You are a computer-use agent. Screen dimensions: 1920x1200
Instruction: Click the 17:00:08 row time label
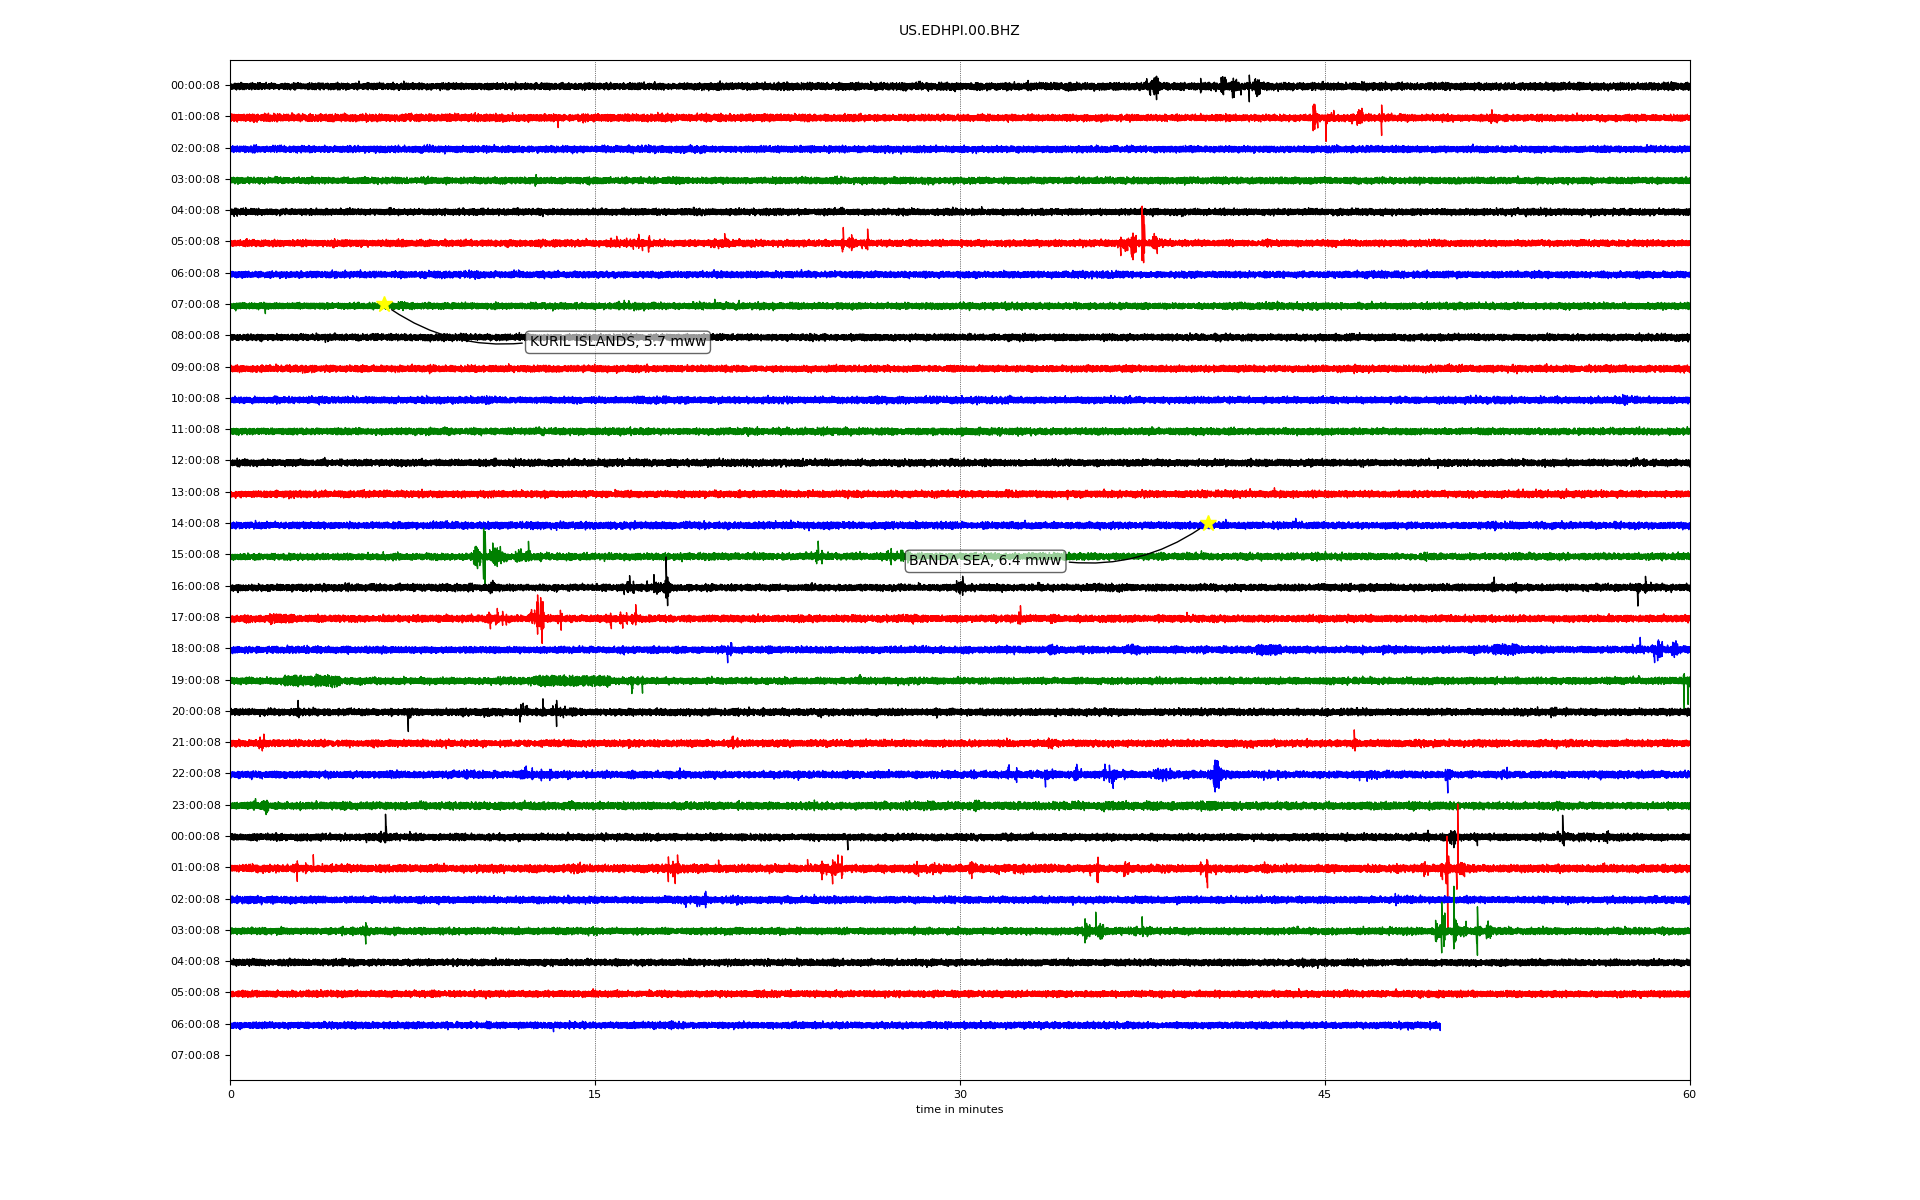[195, 618]
